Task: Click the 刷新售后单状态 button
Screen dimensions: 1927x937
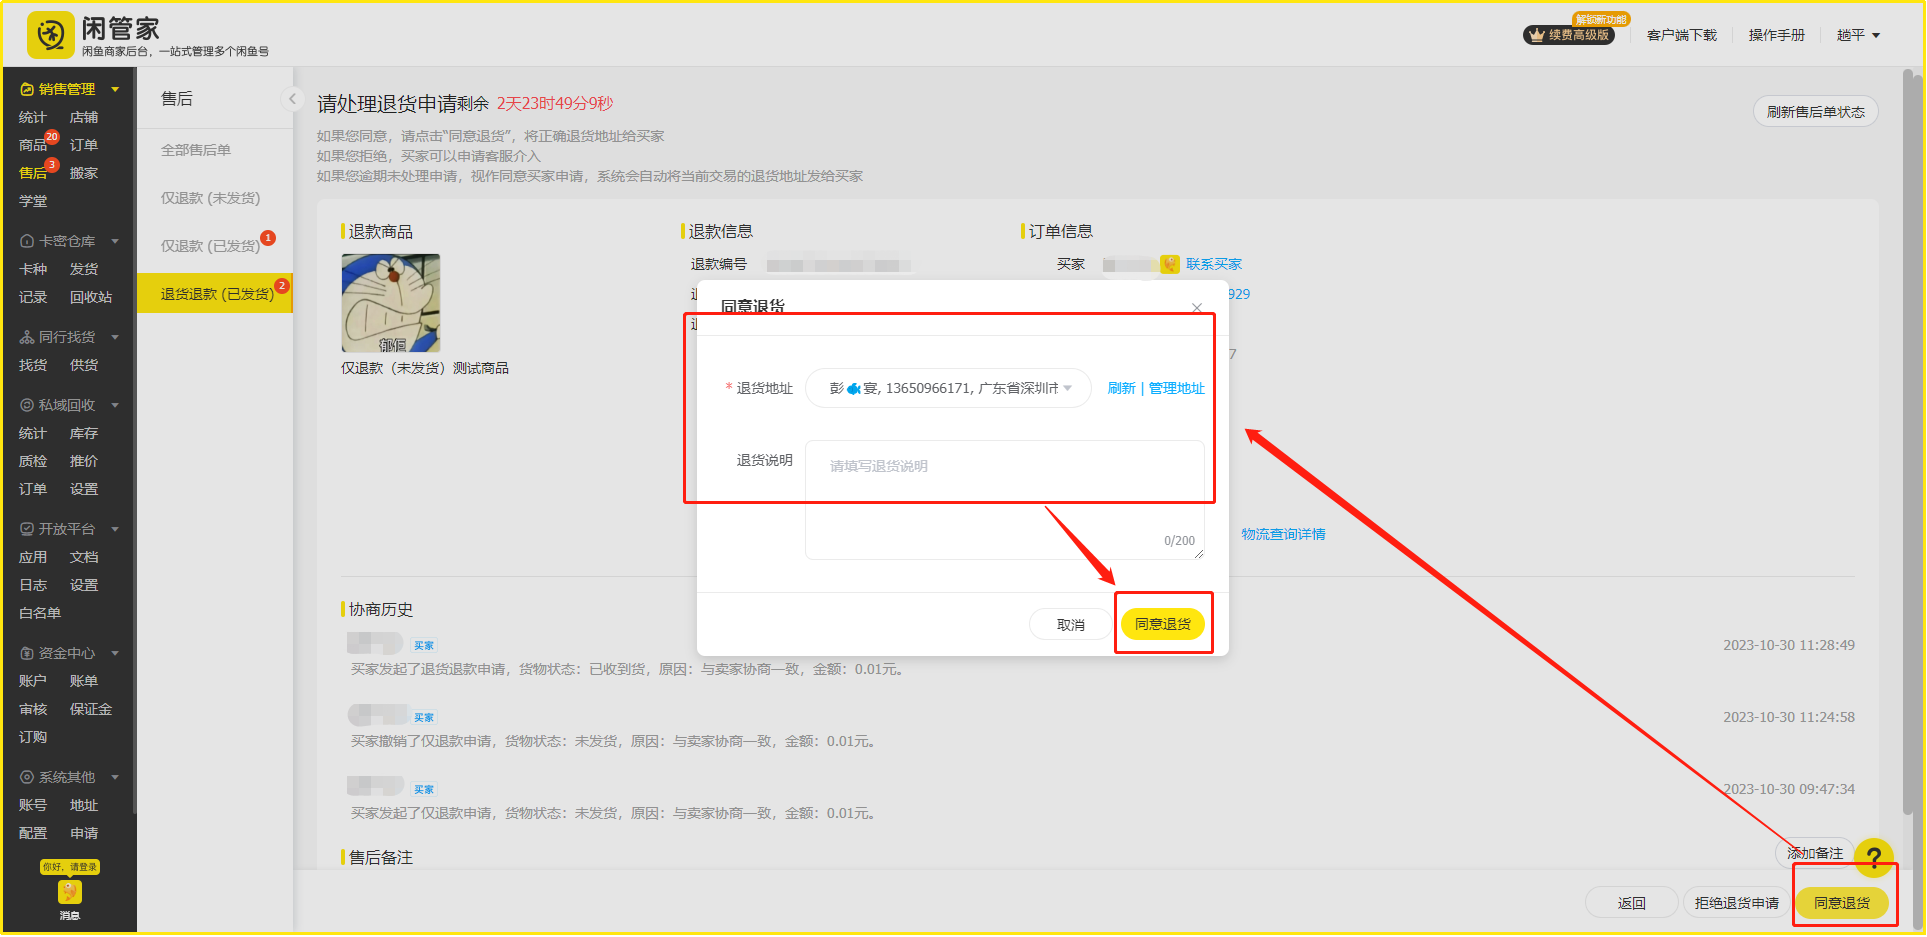Action: click(x=1815, y=112)
